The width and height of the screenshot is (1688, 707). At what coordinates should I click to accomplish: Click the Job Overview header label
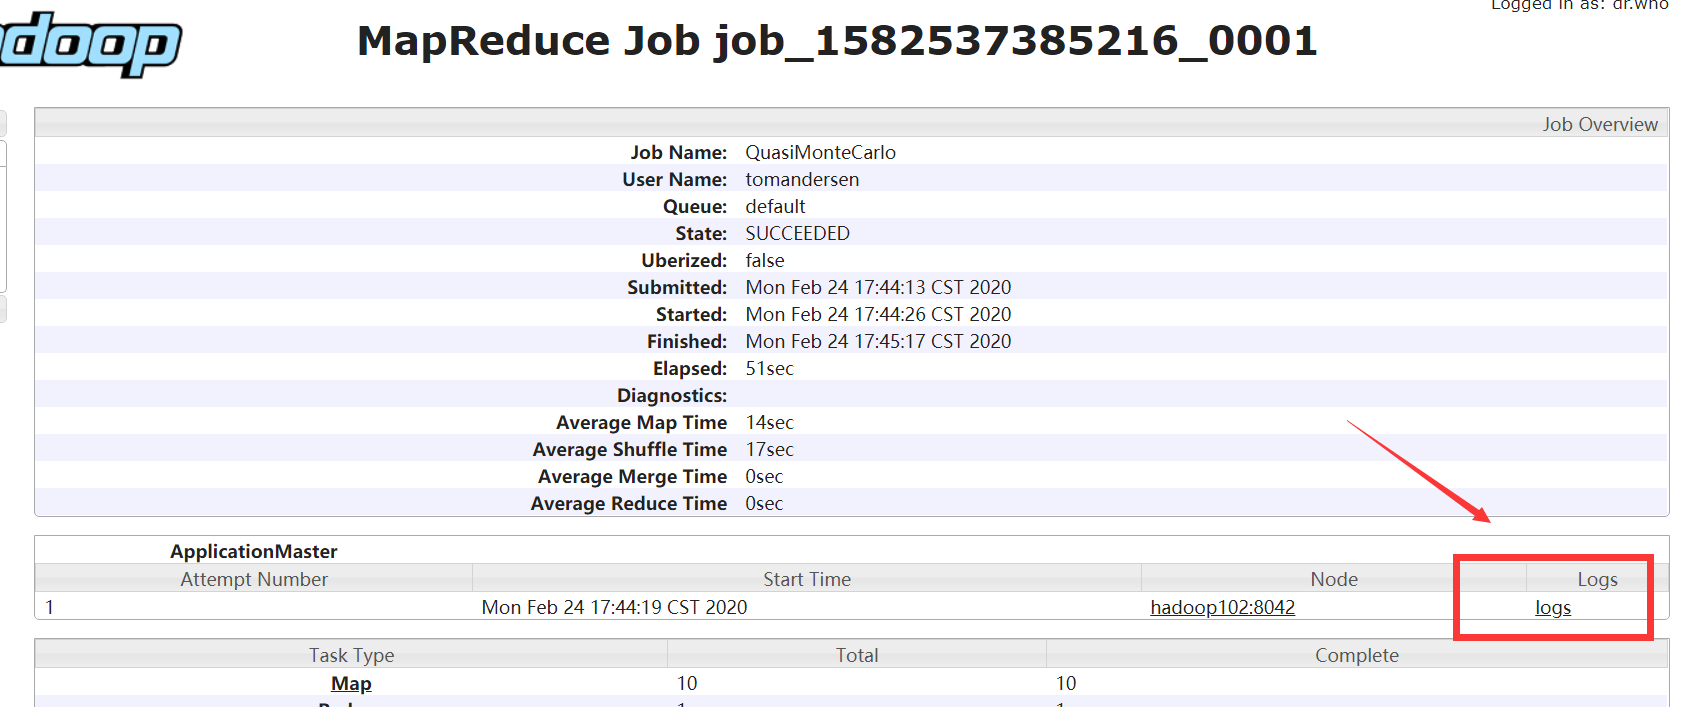tap(1599, 124)
